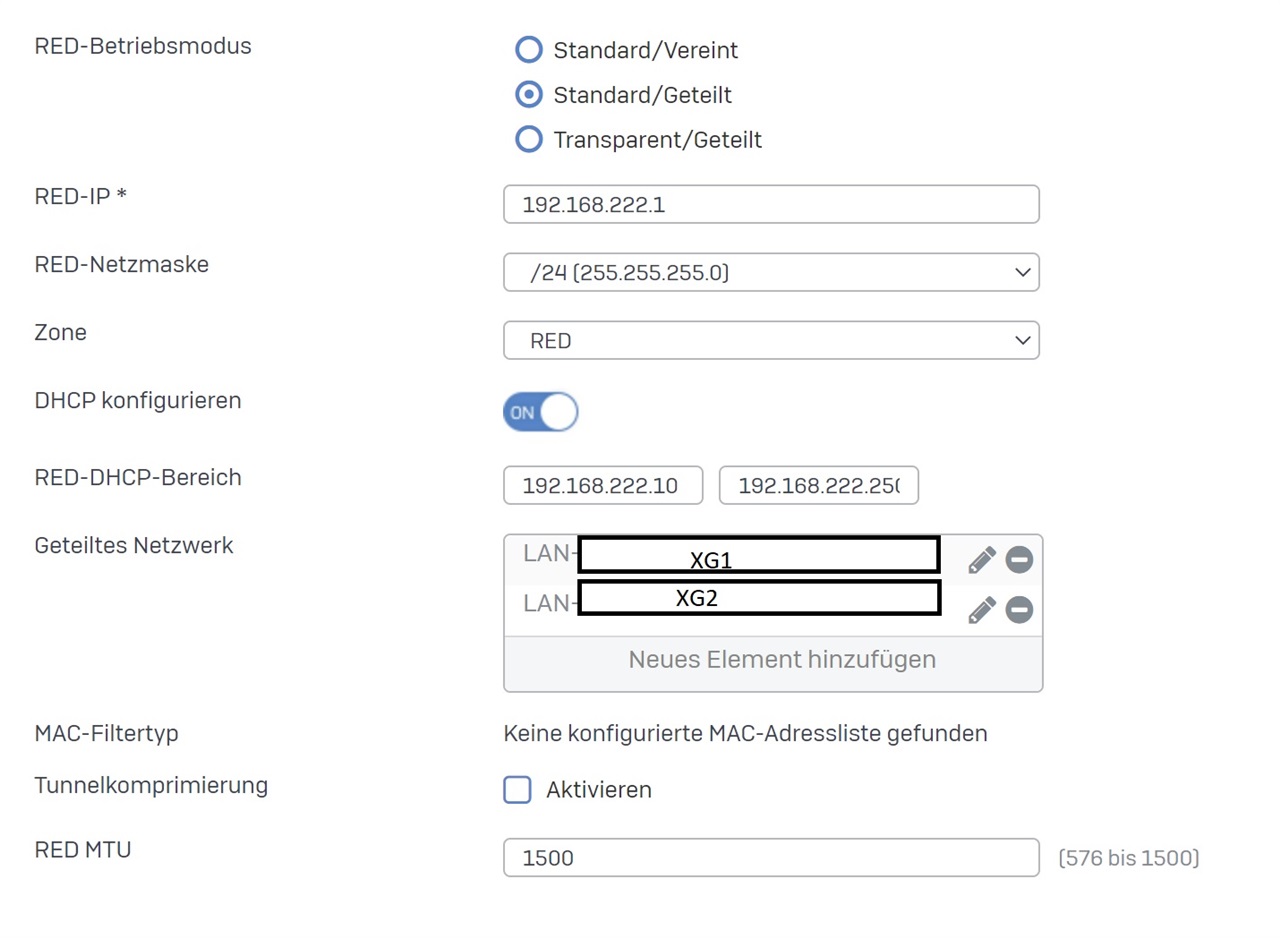The image size is (1280, 938).
Task: Remove the LAN XG1 shared network entry
Action: tap(1019, 560)
